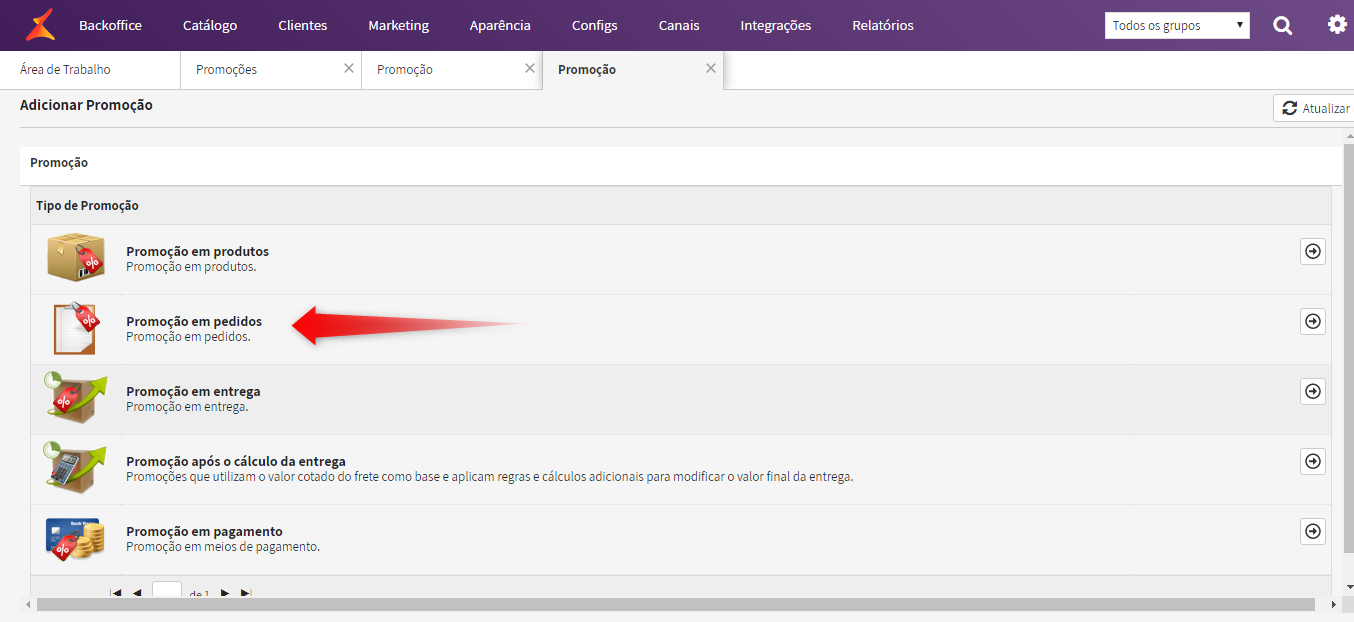Open Promoção em produtos with its arrow button
The image size is (1354, 622).
tap(1313, 251)
